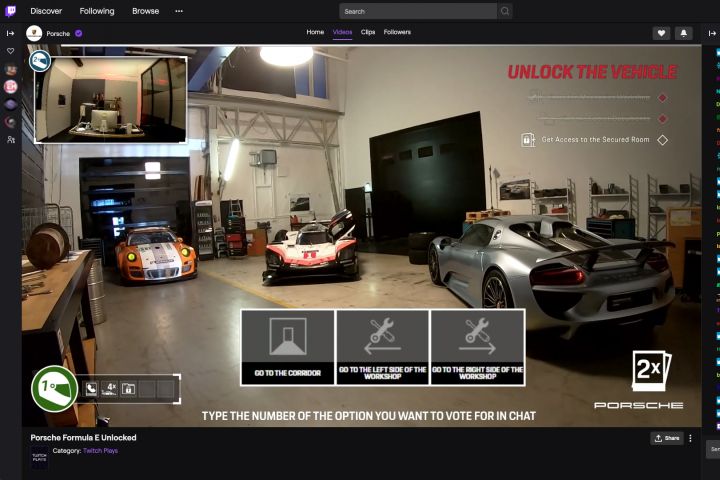Click the Share button below the video
720x480 pixels.
(666, 438)
